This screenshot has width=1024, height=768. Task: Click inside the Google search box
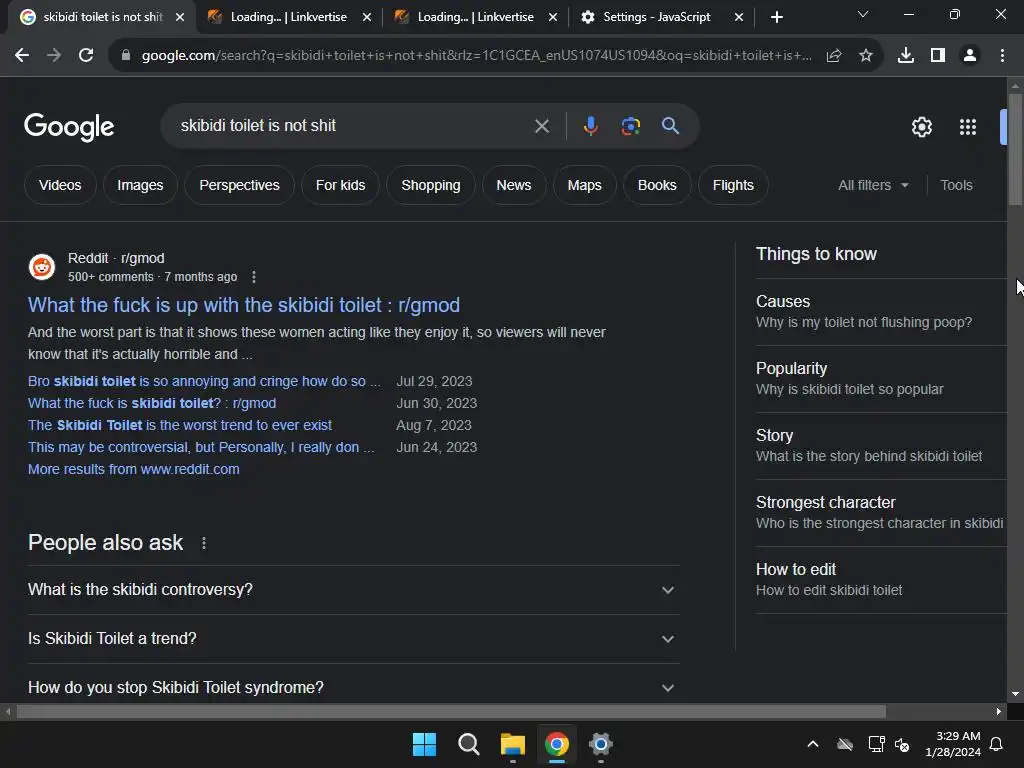click(x=353, y=126)
